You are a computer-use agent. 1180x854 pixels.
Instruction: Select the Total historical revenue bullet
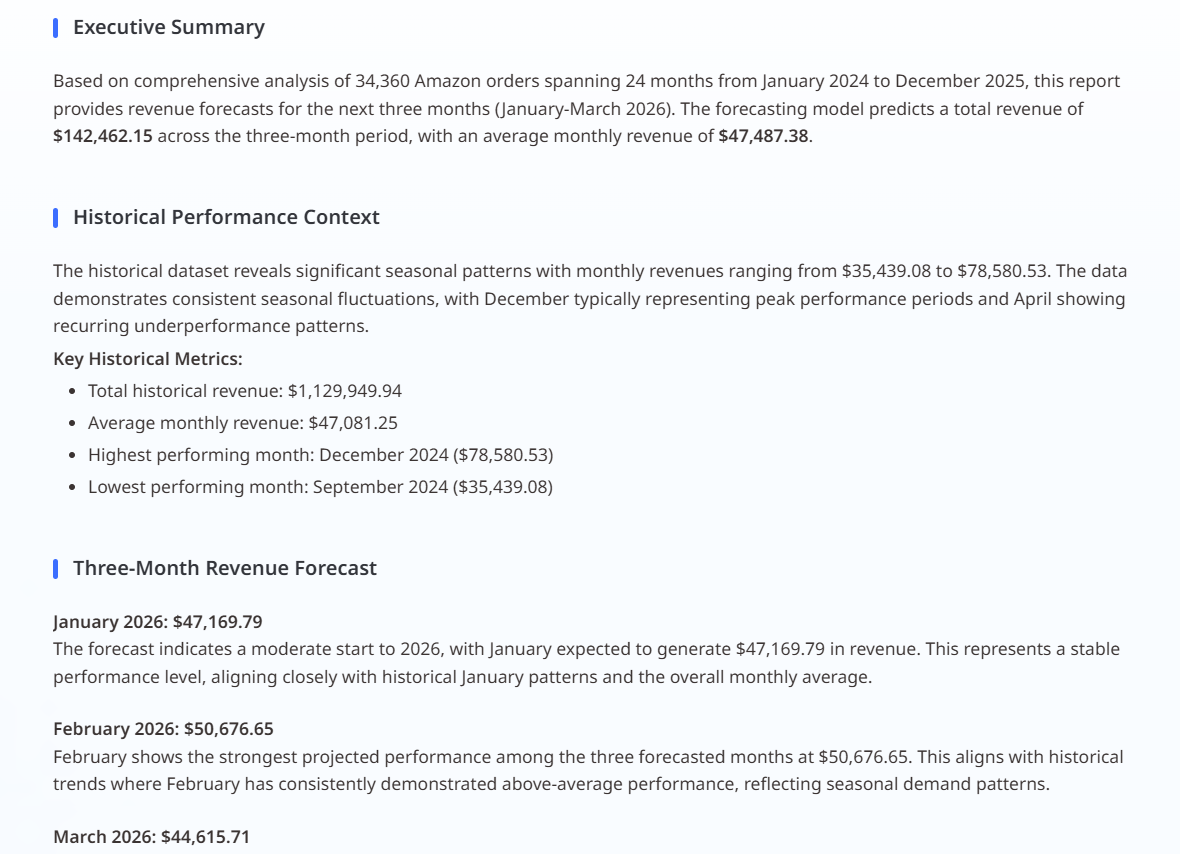point(245,391)
